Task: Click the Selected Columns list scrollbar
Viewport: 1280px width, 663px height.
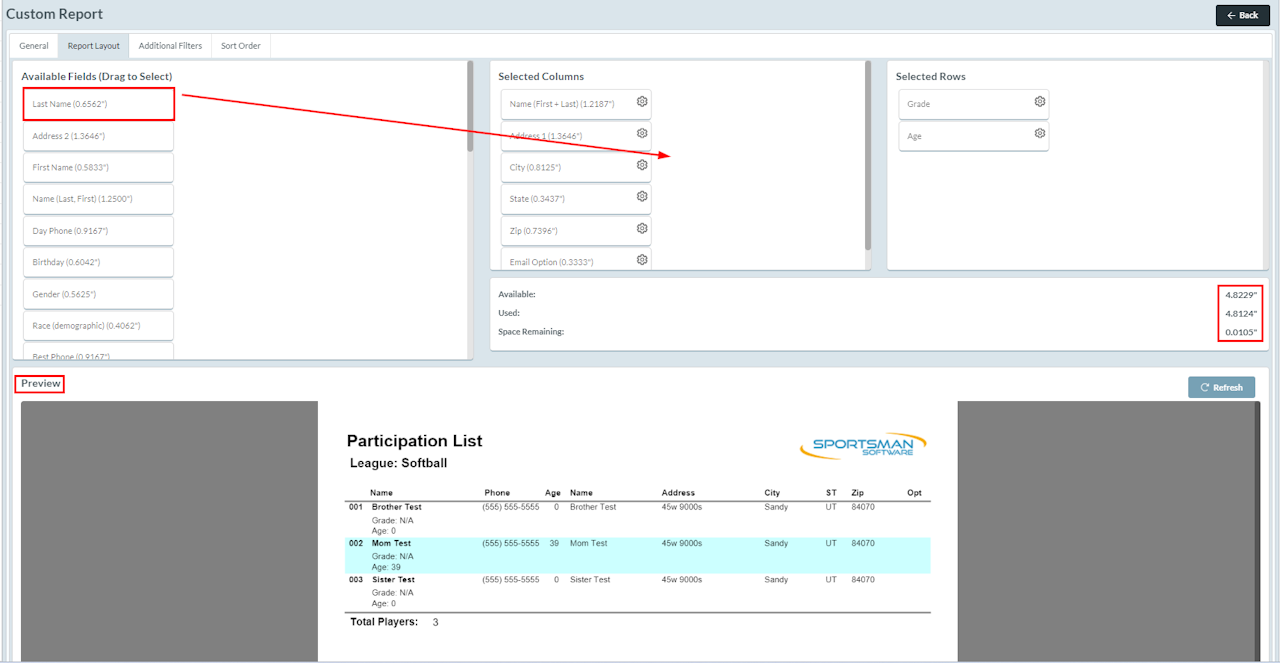Action: pyautogui.click(x=868, y=155)
